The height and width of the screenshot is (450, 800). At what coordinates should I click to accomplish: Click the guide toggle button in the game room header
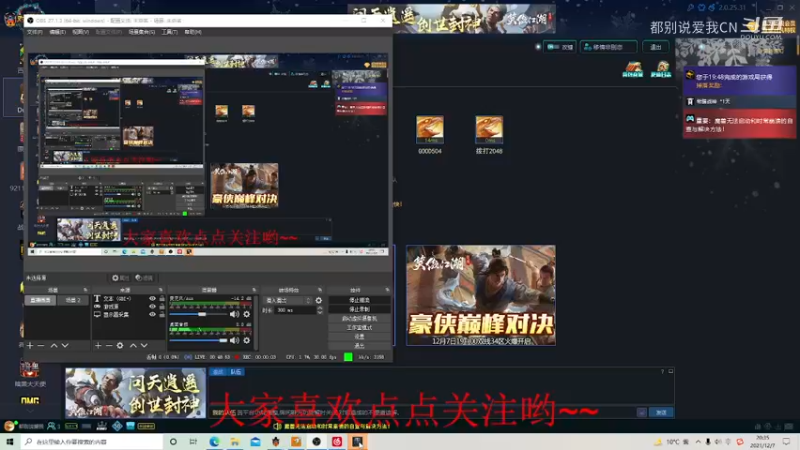560,47
